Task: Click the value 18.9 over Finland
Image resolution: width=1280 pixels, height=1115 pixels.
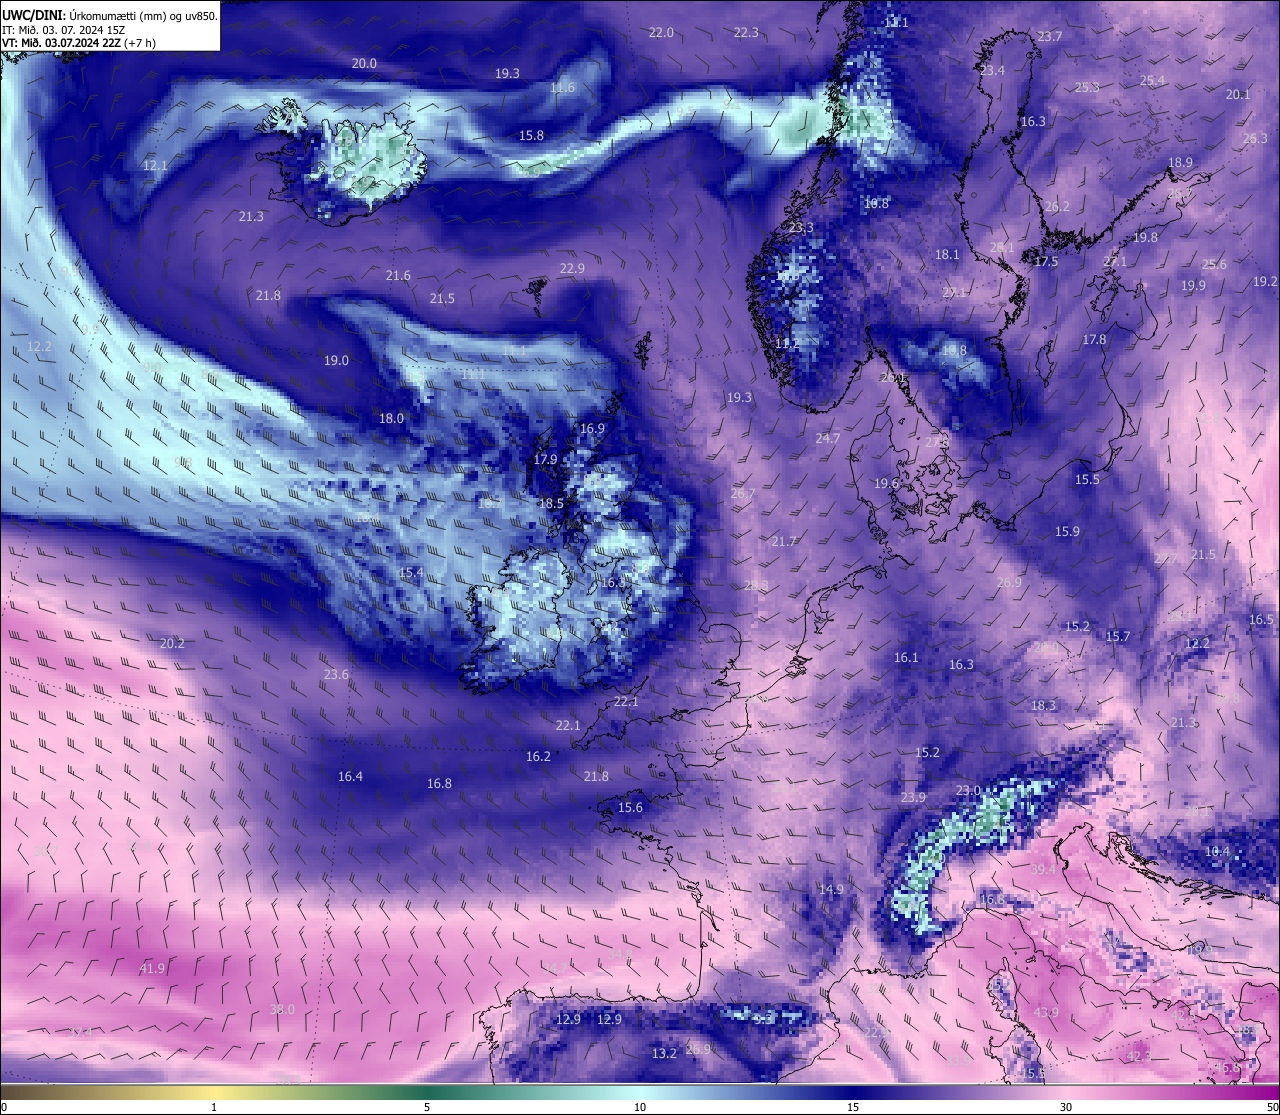Action: 1180,162
